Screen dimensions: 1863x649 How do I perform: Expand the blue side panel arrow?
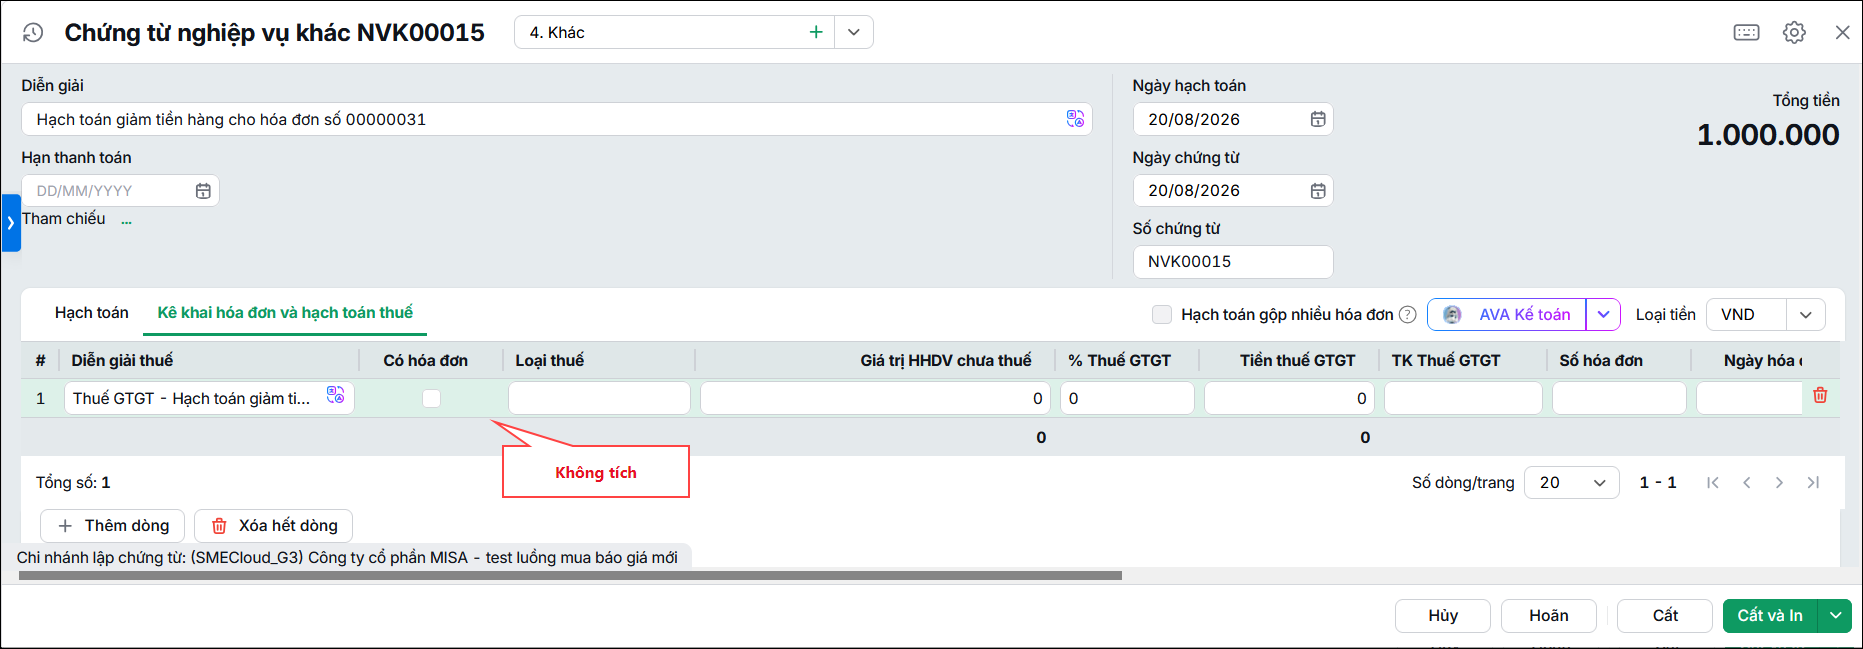(x=10, y=222)
